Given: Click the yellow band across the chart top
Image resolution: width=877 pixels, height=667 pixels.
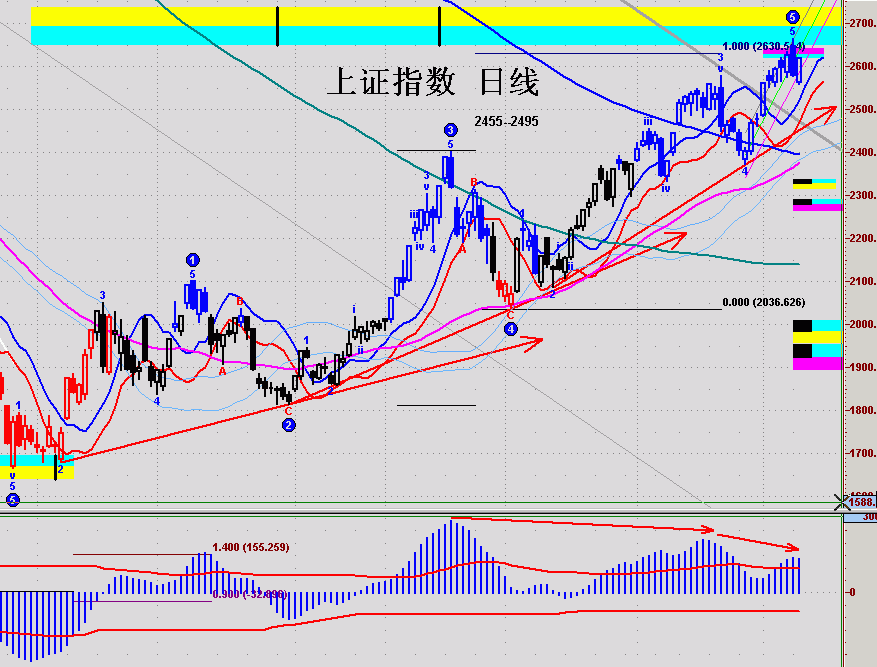Looking at the screenshot, I should pos(400,16).
